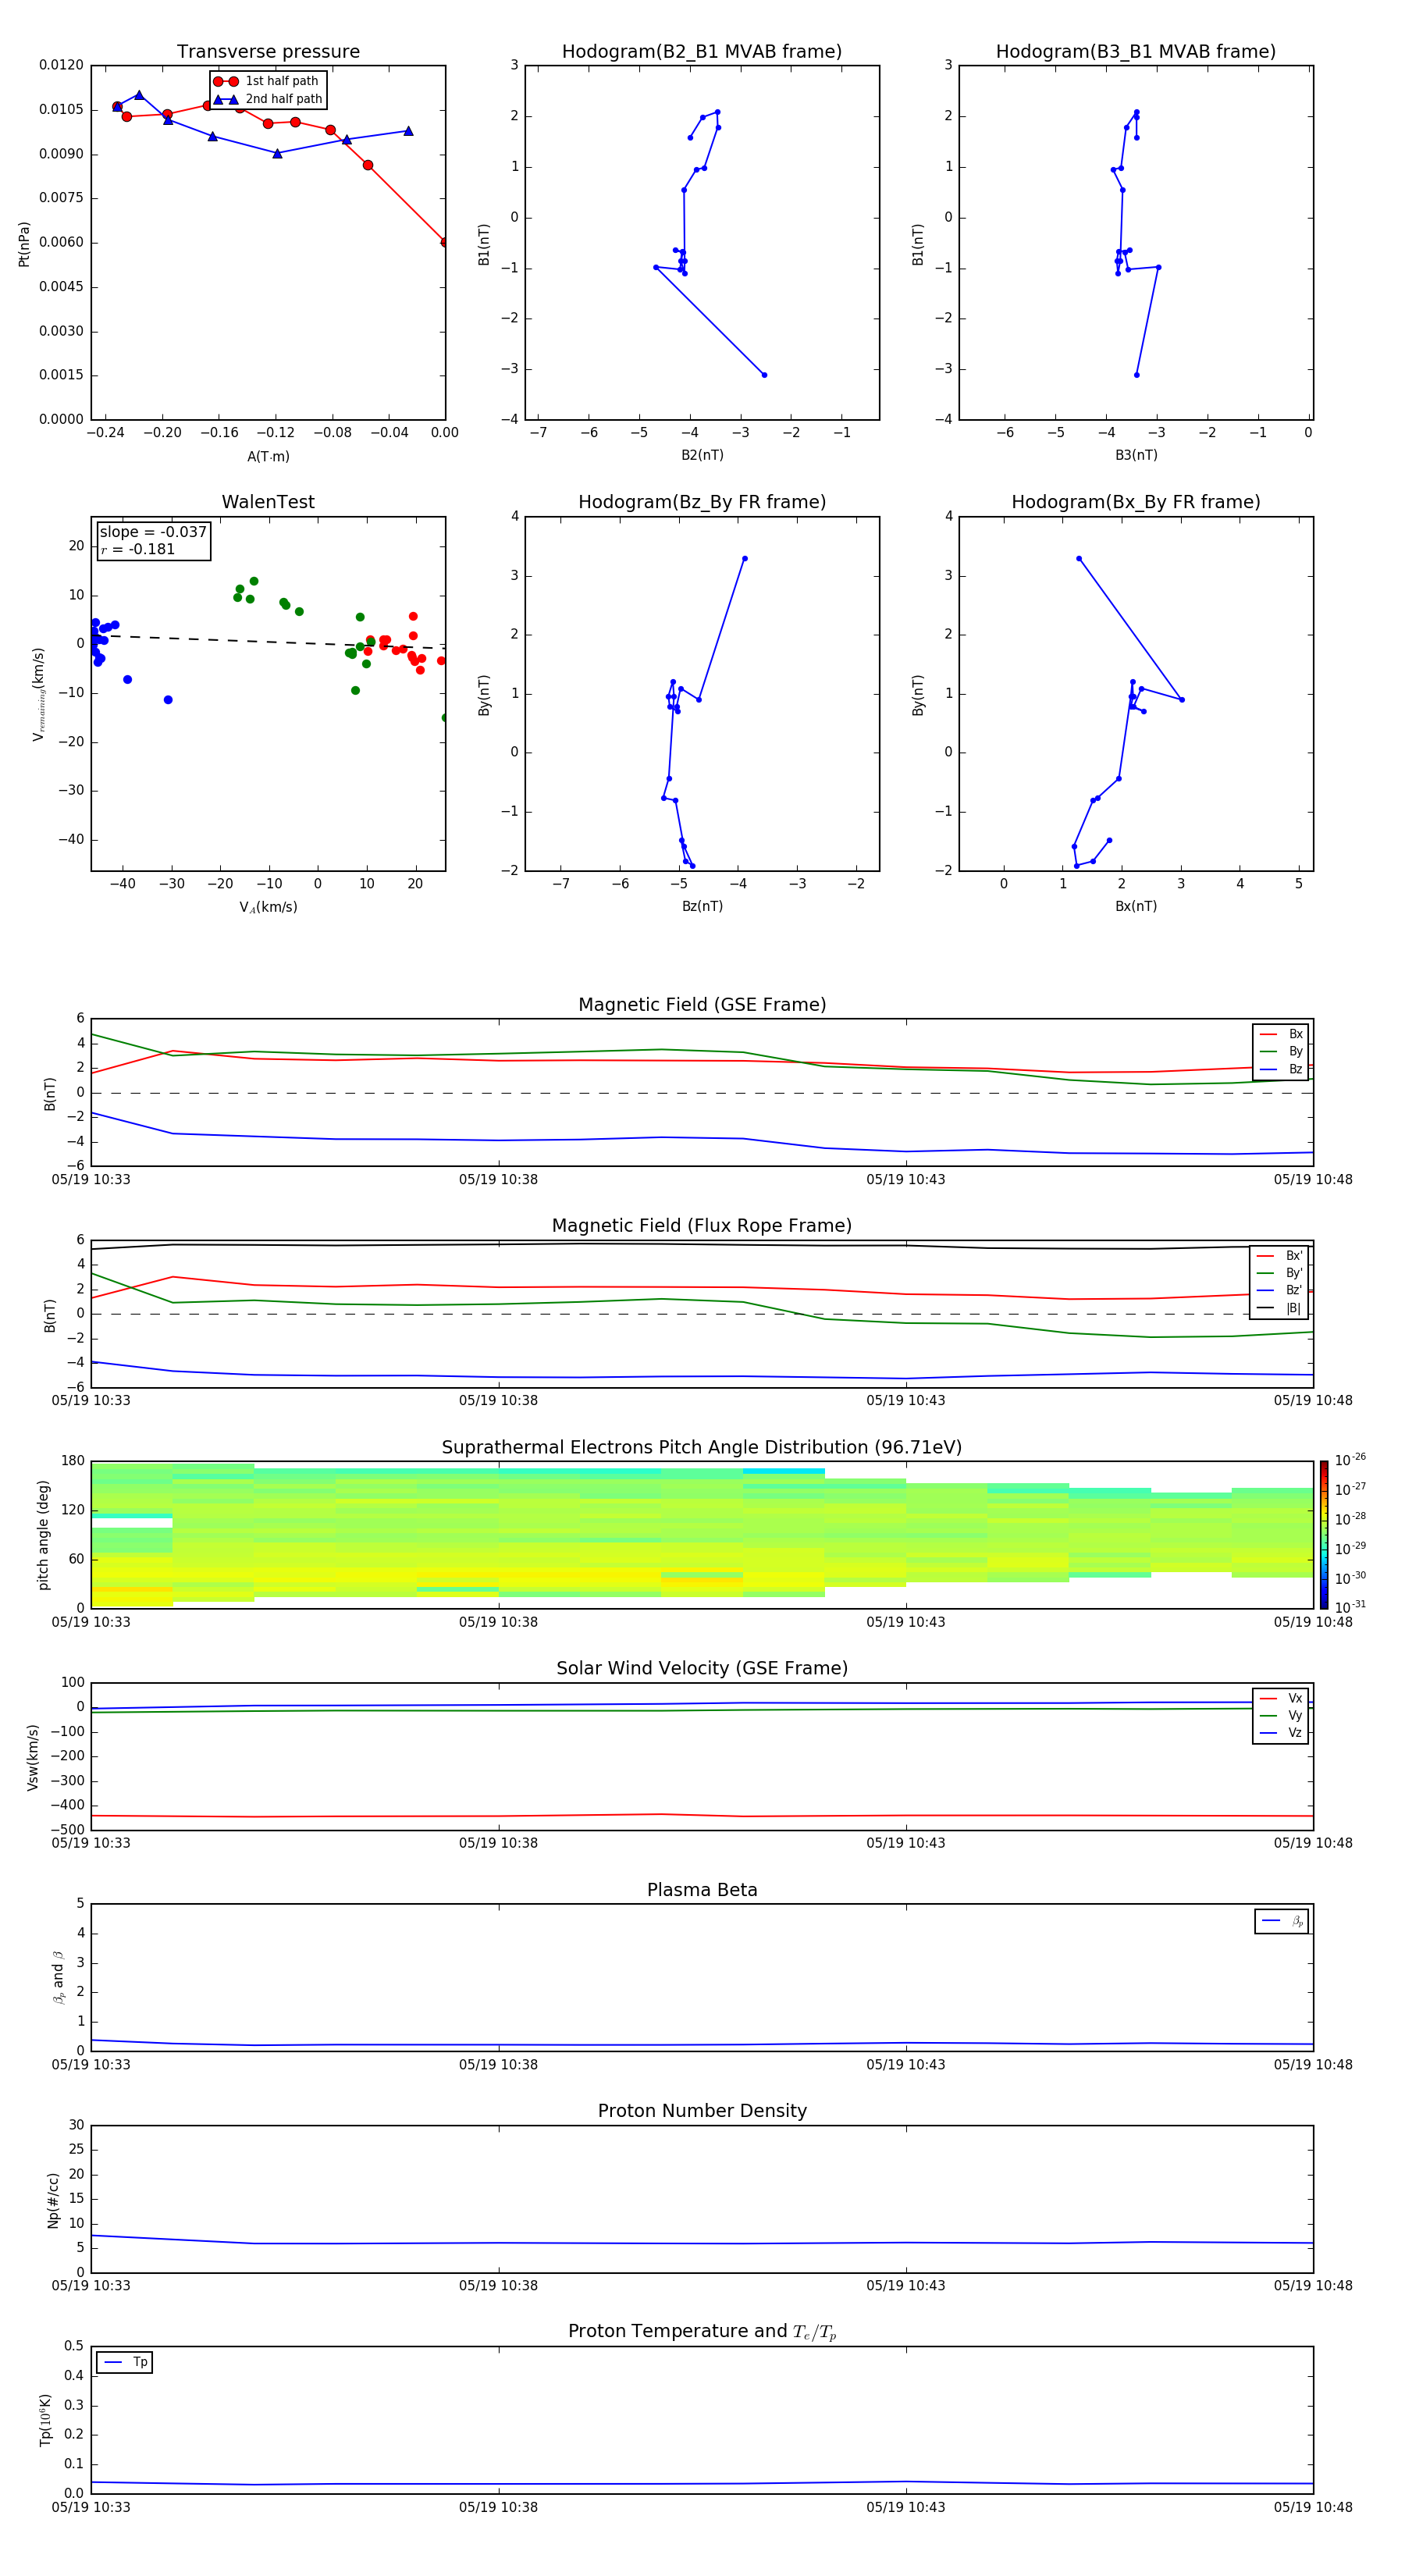Image resolution: width=1405 pixels, height=2576 pixels.
Task: Click the '05/19 10:38' tick under GSE magnetic field plot
Action: coord(498,1180)
